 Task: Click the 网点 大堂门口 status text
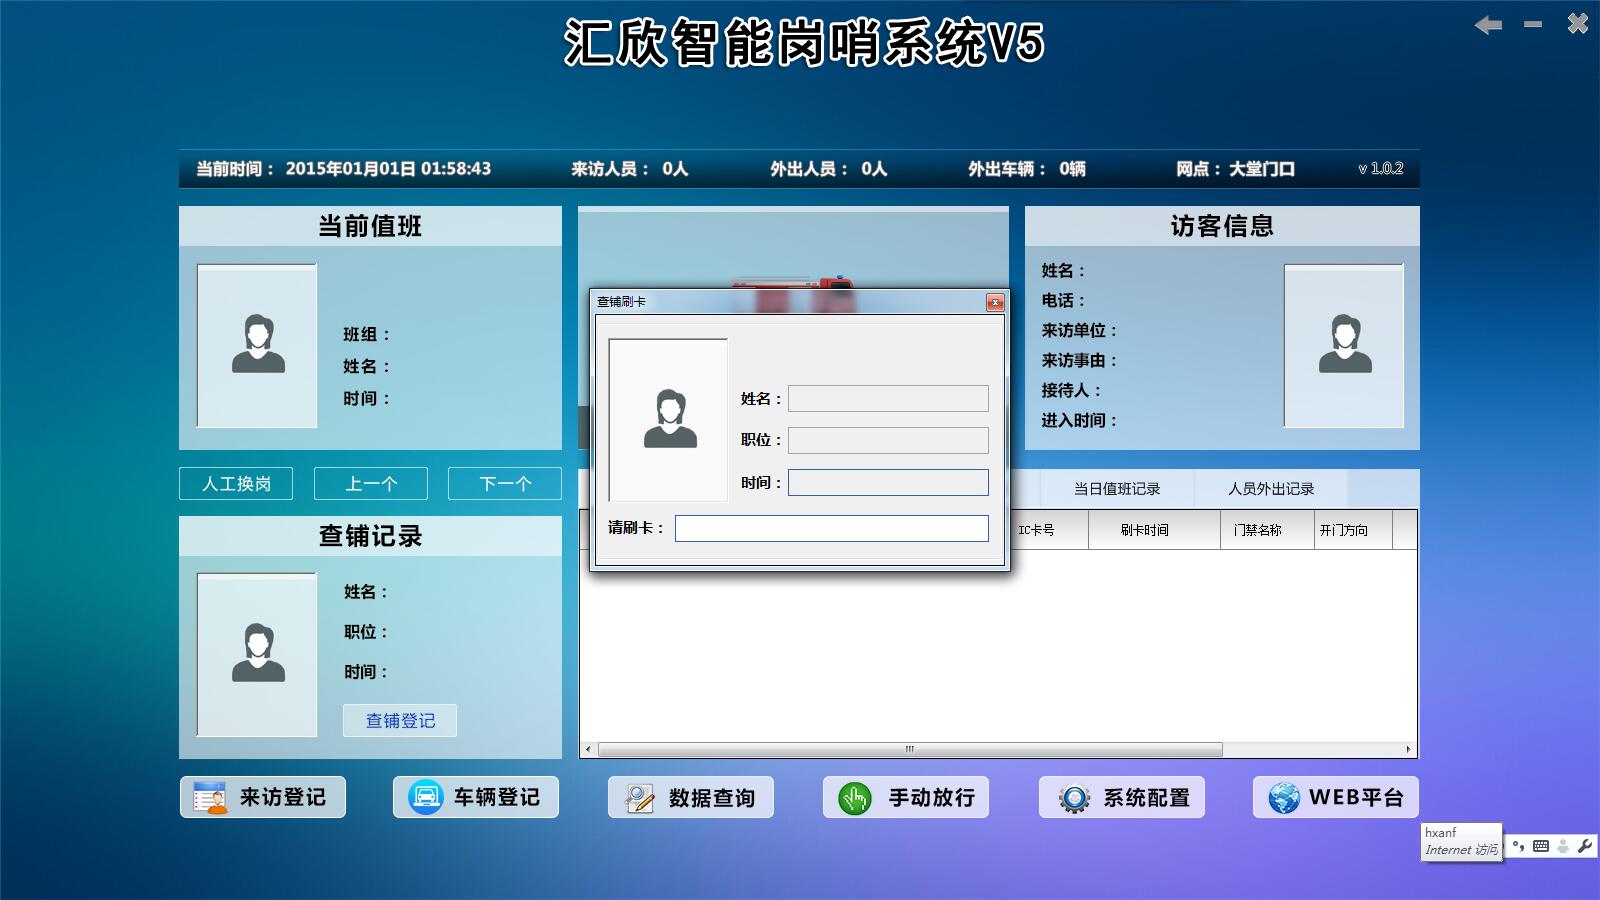(x=1235, y=169)
